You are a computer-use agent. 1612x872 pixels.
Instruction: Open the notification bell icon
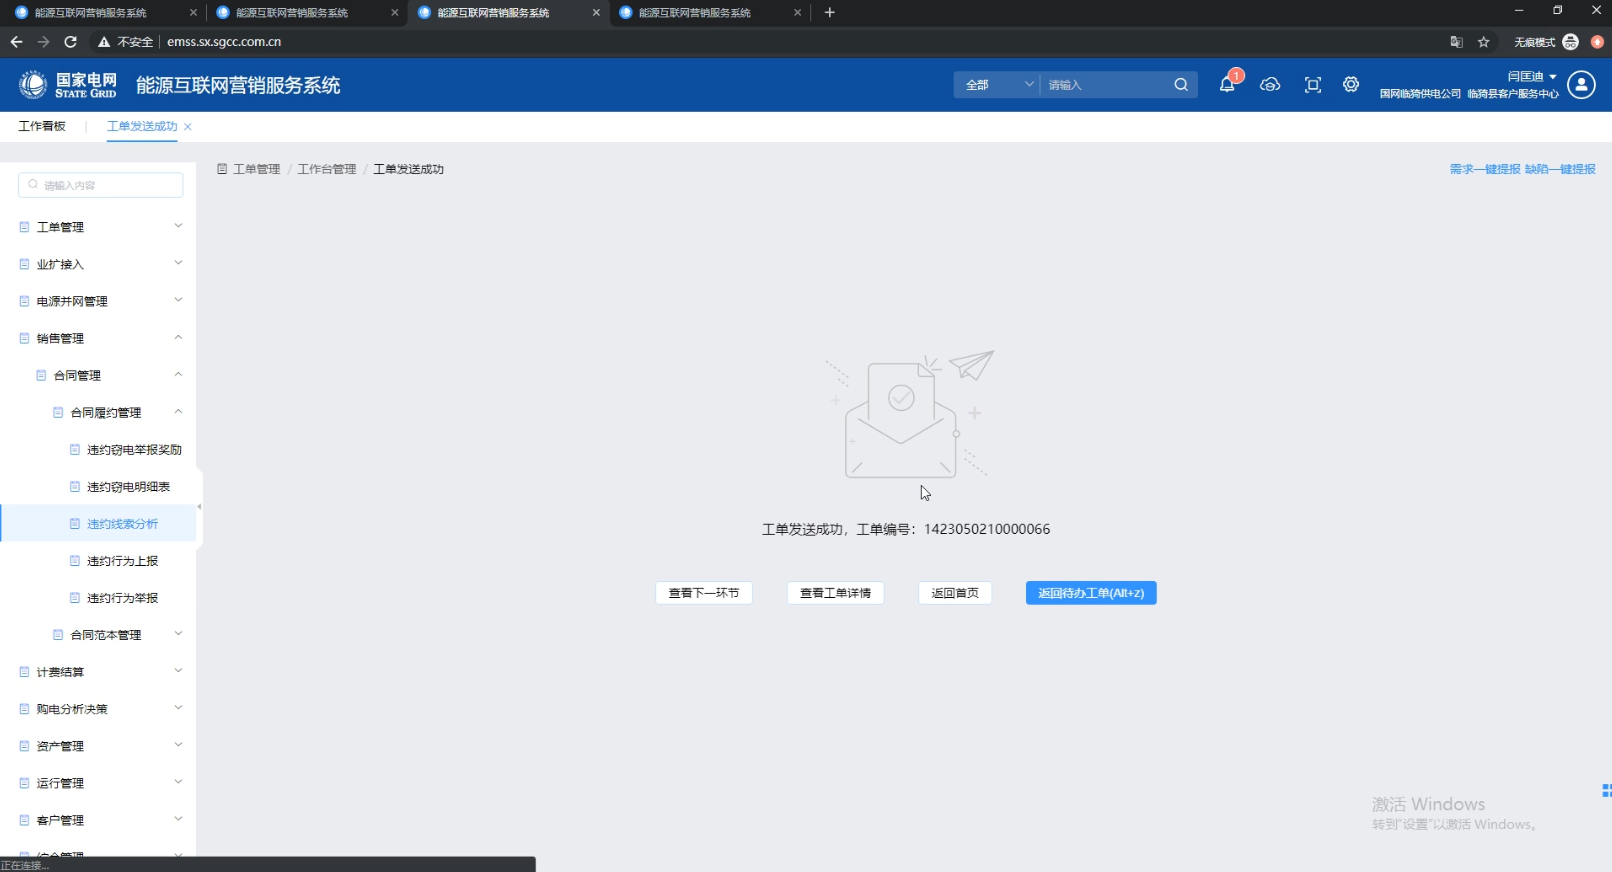1227,85
